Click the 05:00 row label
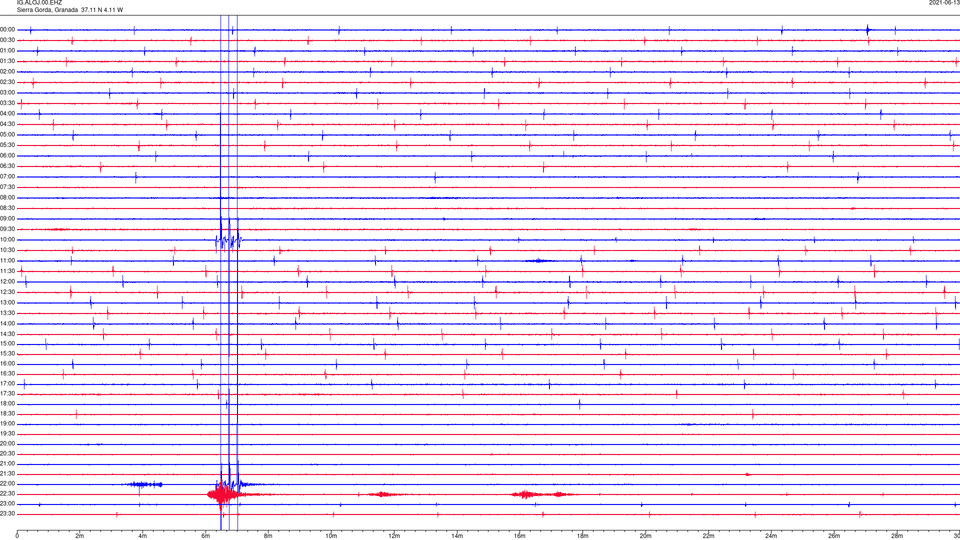Screen dimensions: 960x540 (x=8, y=135)
